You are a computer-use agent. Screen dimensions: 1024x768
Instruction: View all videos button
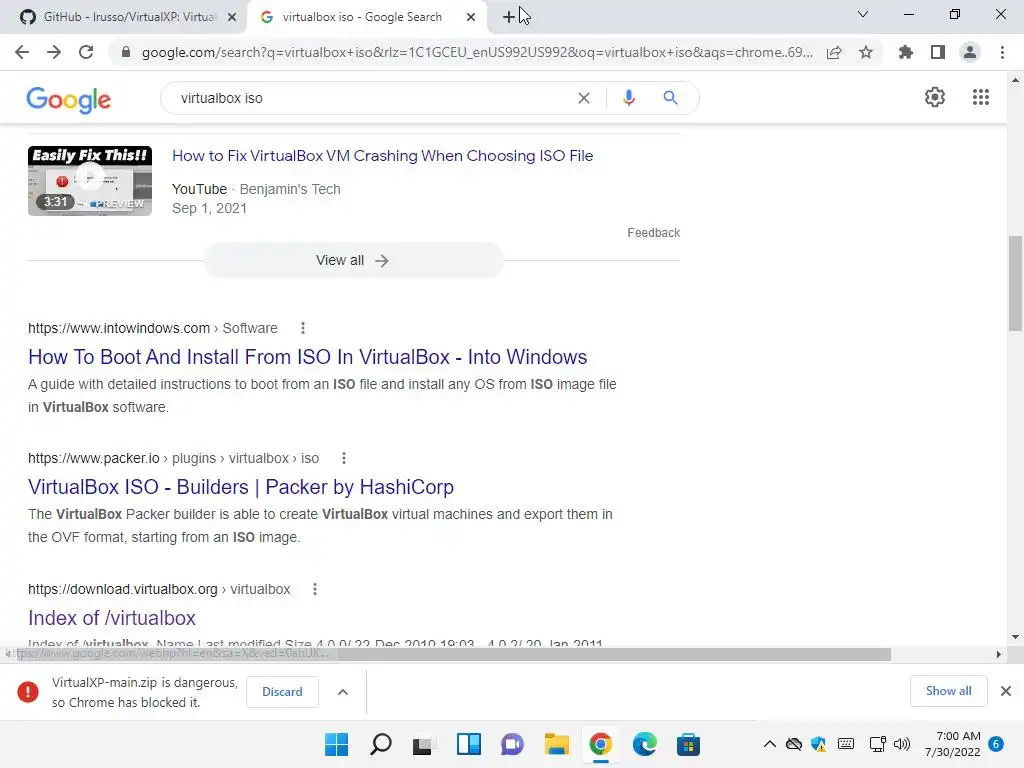[x=353, y=260]
